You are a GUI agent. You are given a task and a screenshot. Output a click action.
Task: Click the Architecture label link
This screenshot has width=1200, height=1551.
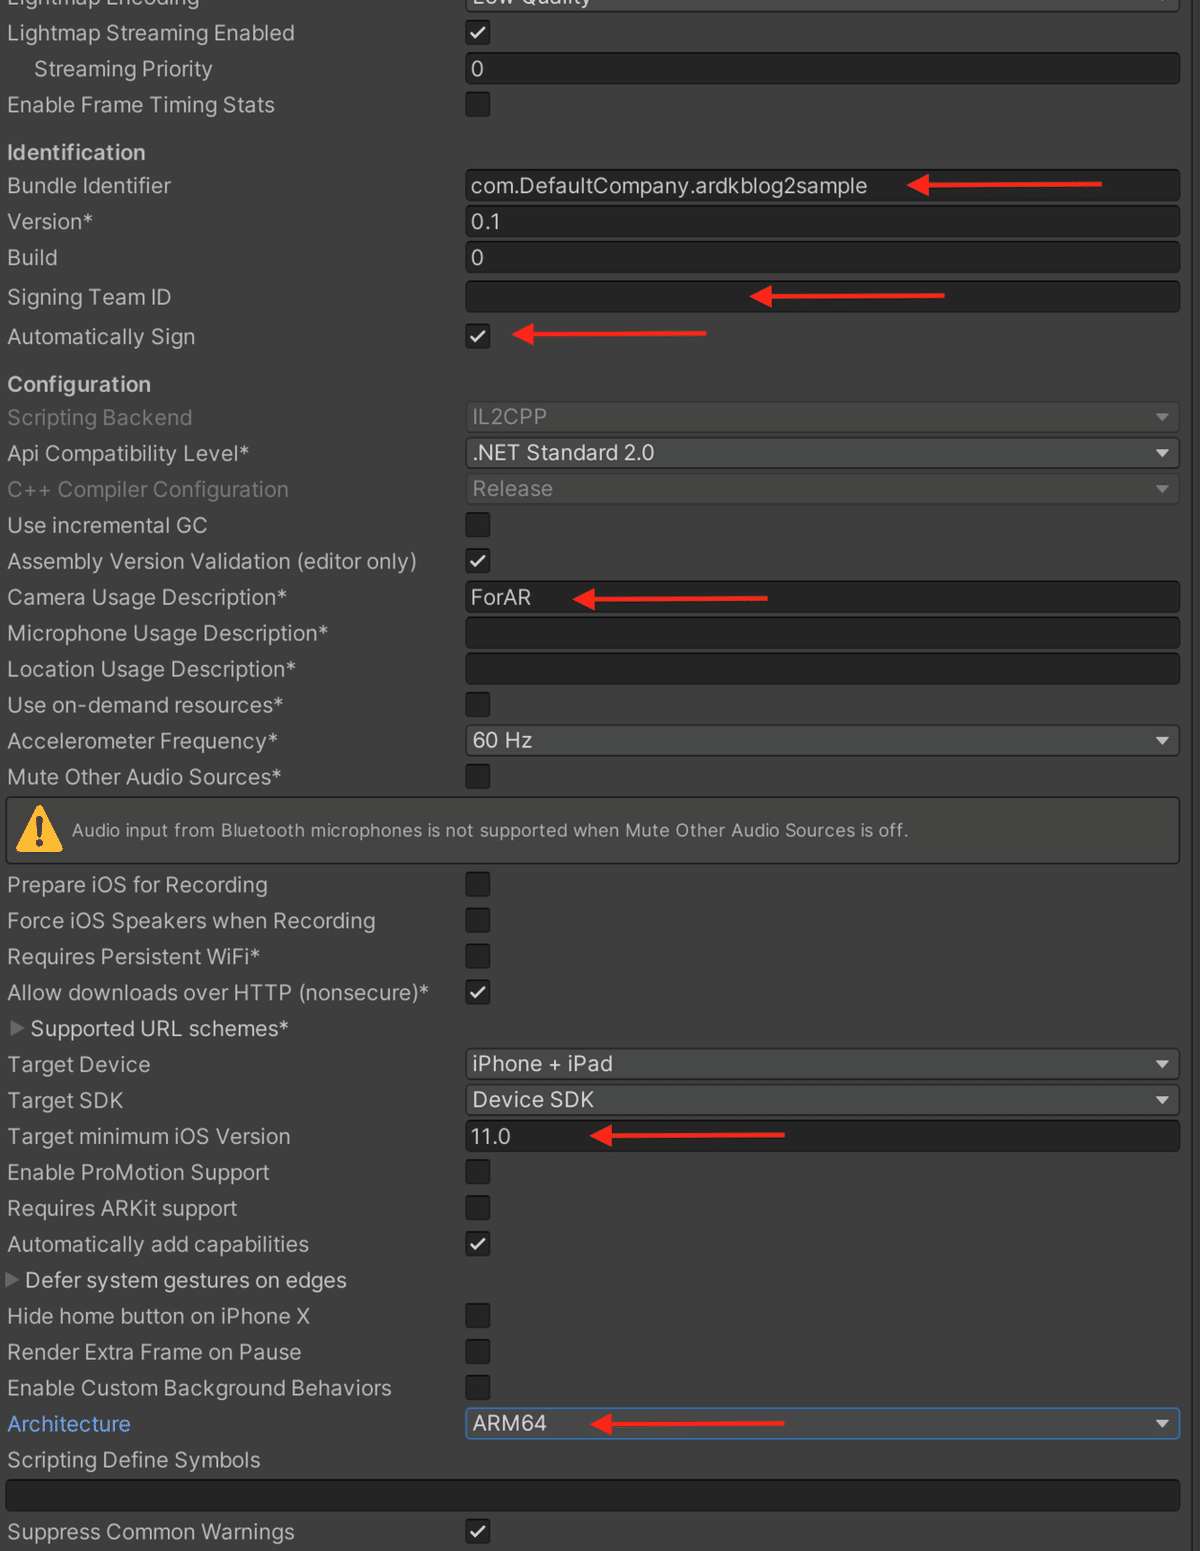pyautogui.click(x=69, y=1424)
